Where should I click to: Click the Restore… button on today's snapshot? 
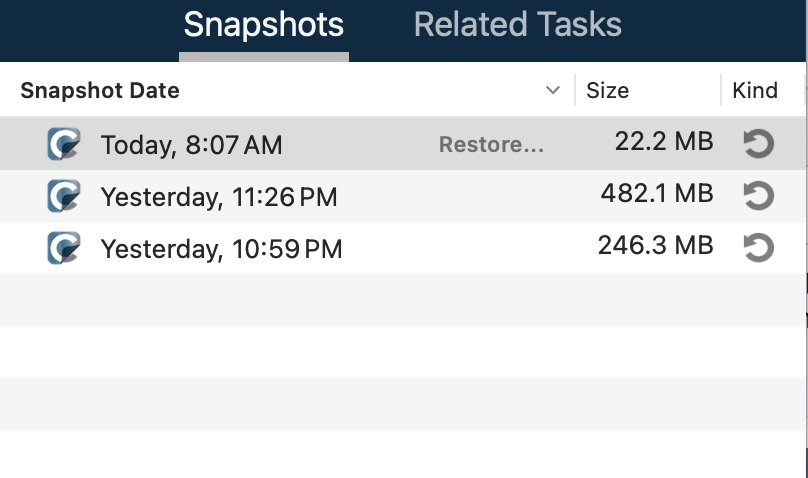point(491,145)
